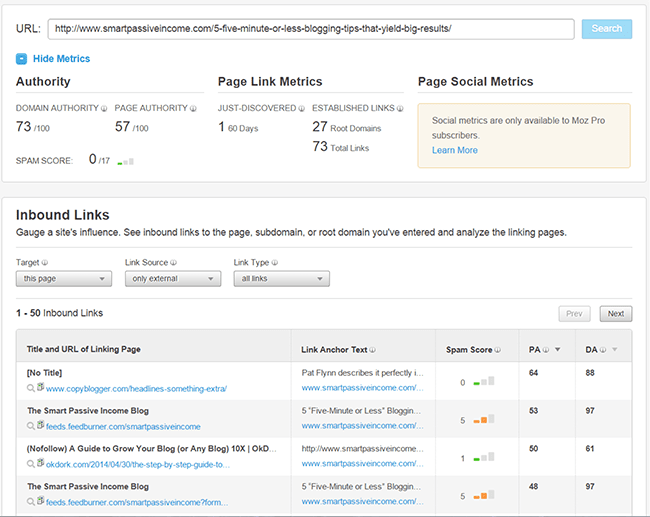
Task: Open anchor URL in okdork row
Action: (x=362, y=464)
